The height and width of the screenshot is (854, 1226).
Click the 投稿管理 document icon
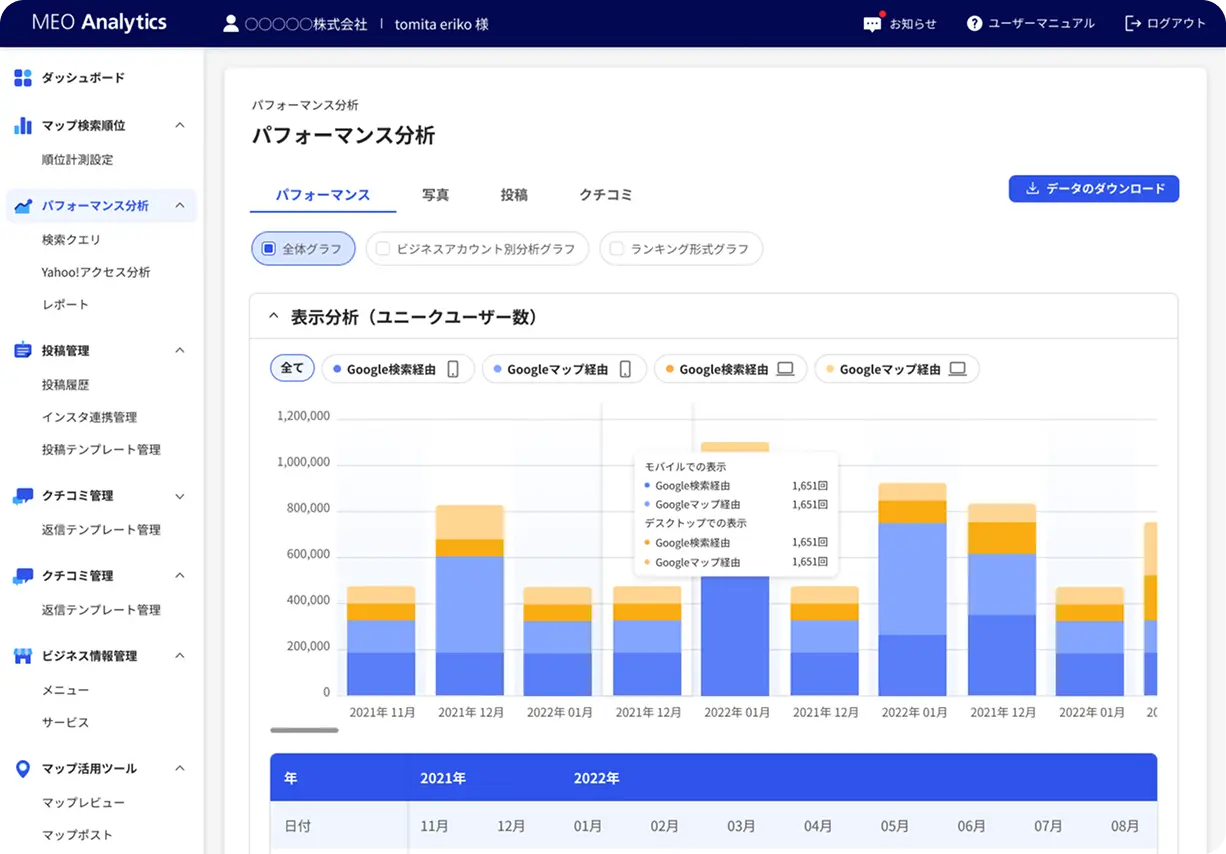(x=23, y=351)
